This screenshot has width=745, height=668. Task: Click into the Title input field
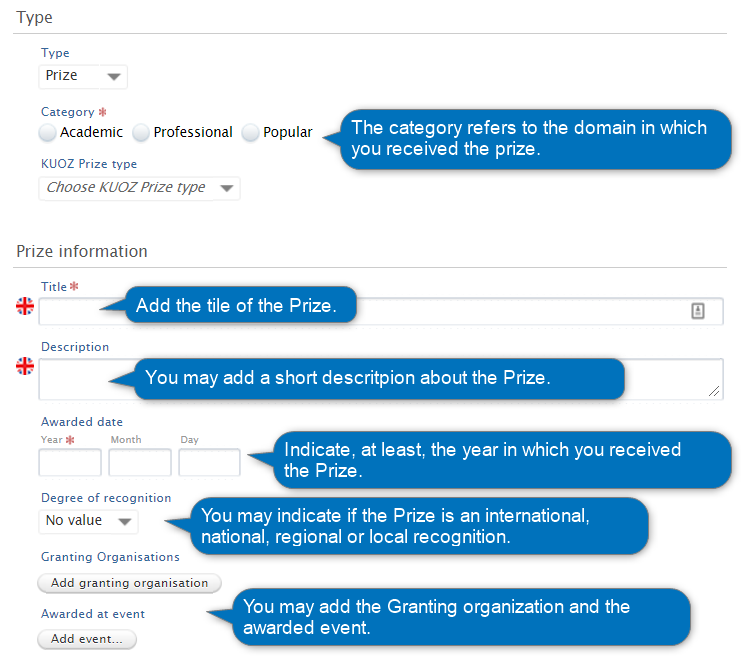[381, 311]
